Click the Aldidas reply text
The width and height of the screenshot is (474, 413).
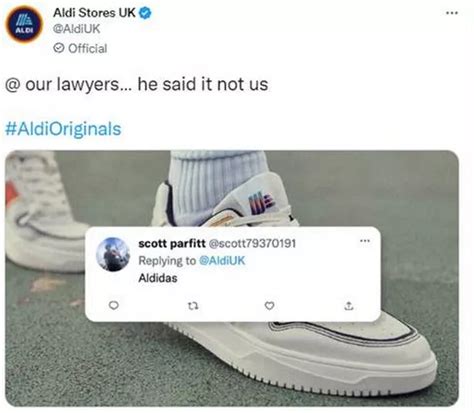(x=158, y=278)
